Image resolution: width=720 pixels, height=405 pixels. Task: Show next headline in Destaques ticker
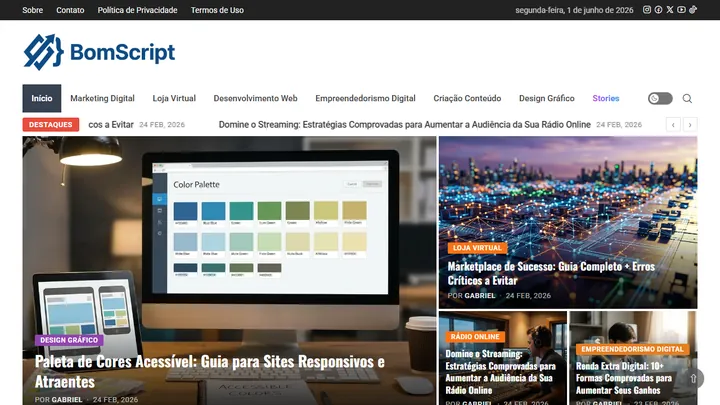click(690, 124)
